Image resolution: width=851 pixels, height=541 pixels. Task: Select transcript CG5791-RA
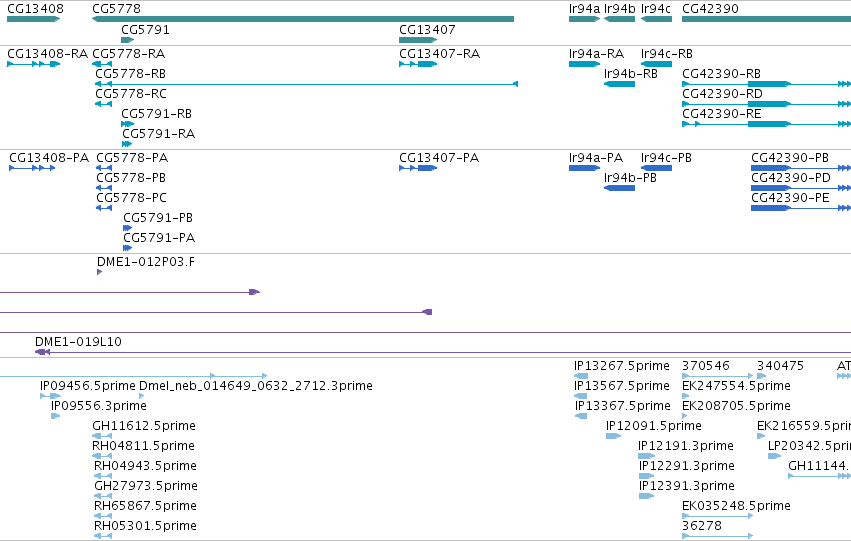click(158, 134)
